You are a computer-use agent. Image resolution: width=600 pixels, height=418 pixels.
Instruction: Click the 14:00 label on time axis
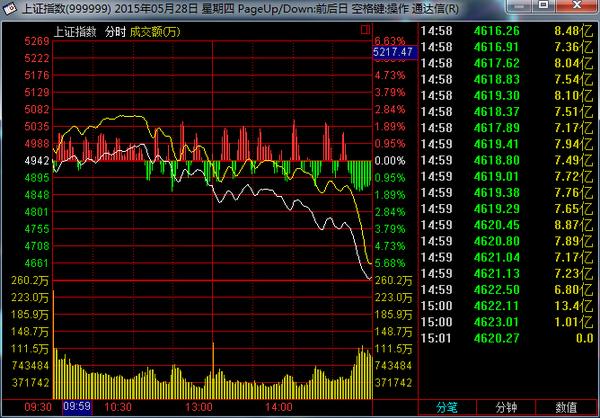(279, 407)
